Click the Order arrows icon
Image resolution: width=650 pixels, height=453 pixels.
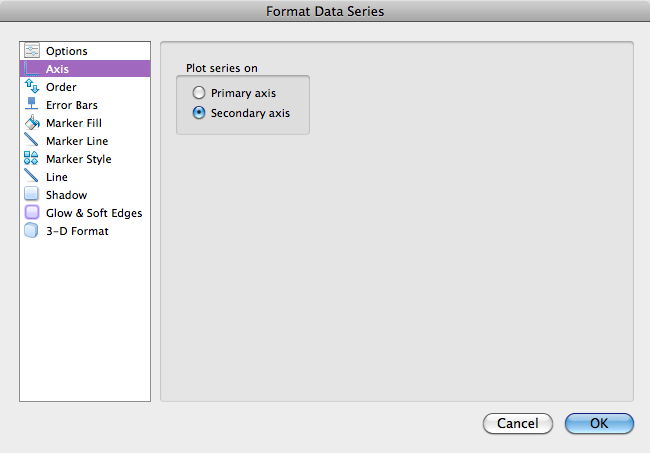(x=31, y=87)
